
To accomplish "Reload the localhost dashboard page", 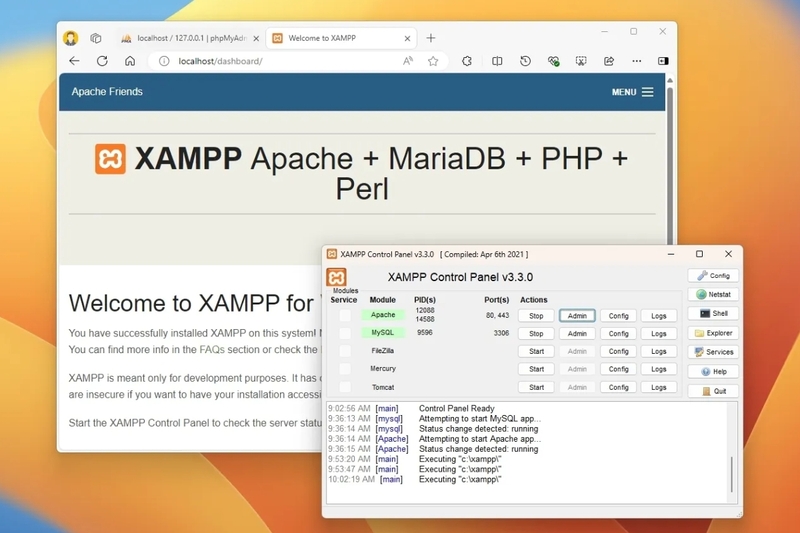I will point(102,61).
